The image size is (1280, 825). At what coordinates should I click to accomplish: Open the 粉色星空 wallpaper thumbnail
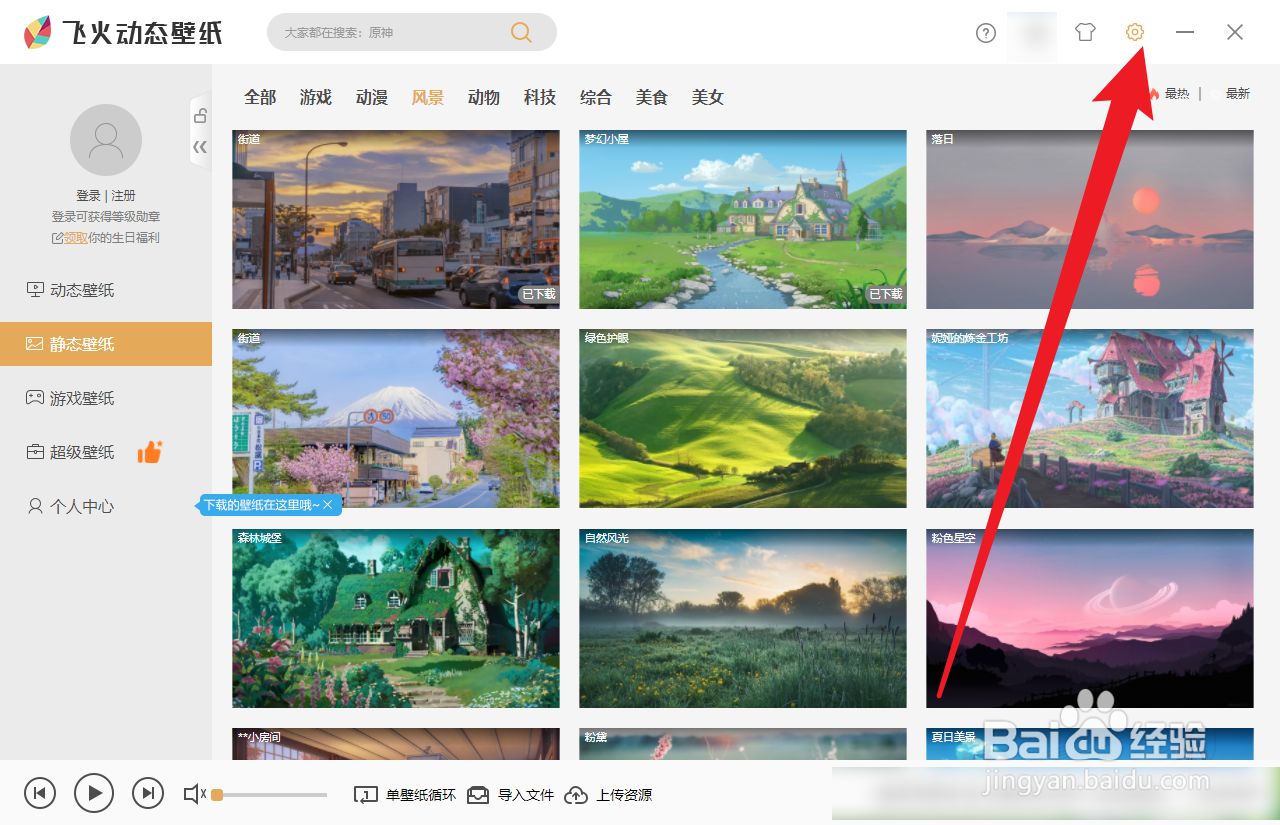point(1090,618)
